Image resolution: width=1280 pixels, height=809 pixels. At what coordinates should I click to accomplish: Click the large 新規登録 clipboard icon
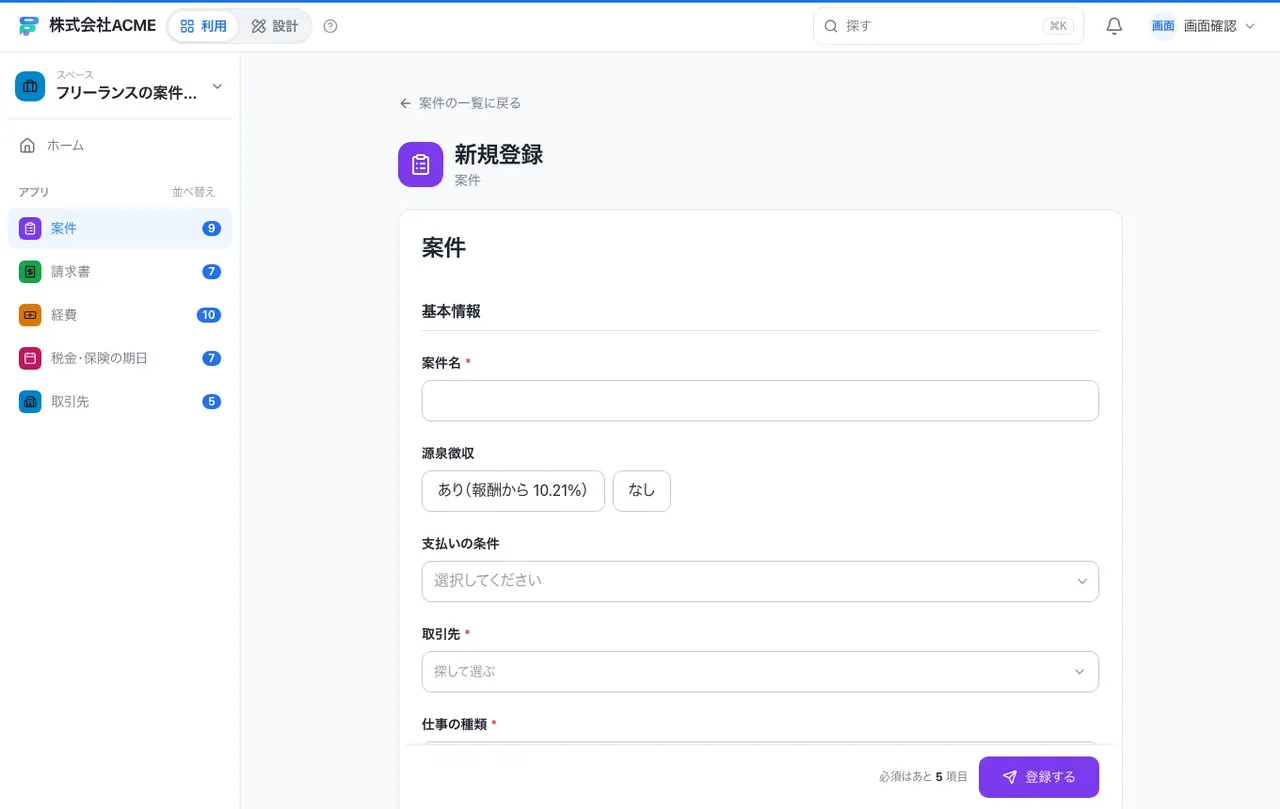(x=420, y=164)
